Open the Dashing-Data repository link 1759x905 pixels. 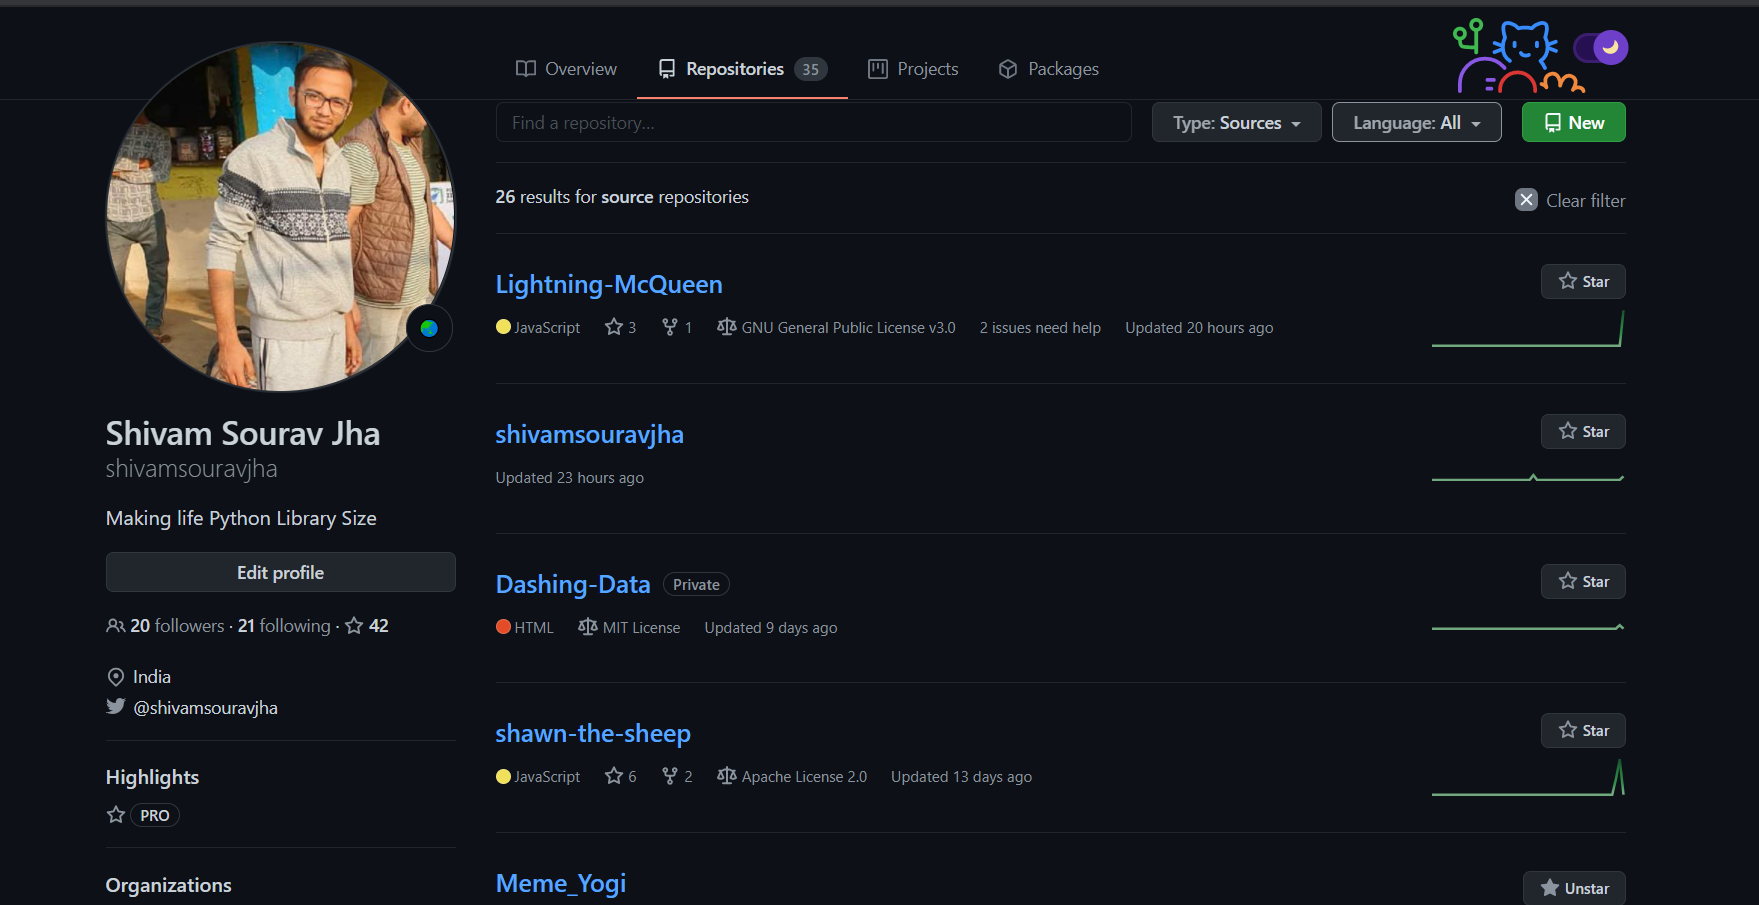(573, 584)
